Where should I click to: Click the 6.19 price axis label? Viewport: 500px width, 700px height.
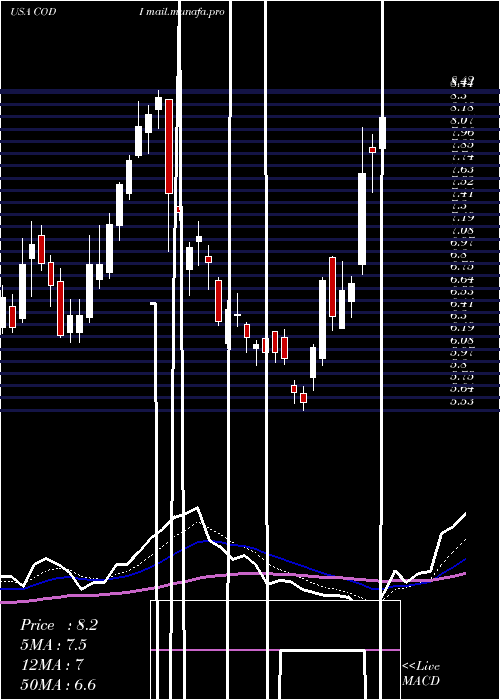click(462, 328)
